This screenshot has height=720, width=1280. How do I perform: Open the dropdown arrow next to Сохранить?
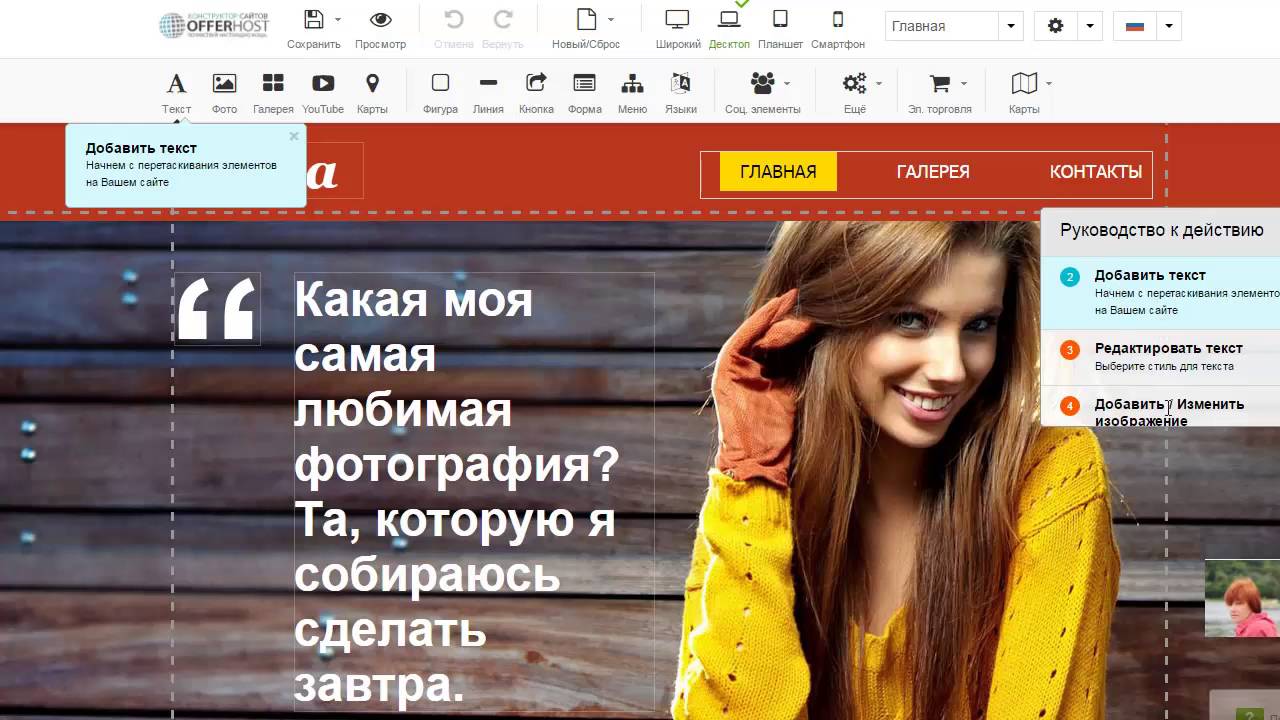(x=338, y=20)
